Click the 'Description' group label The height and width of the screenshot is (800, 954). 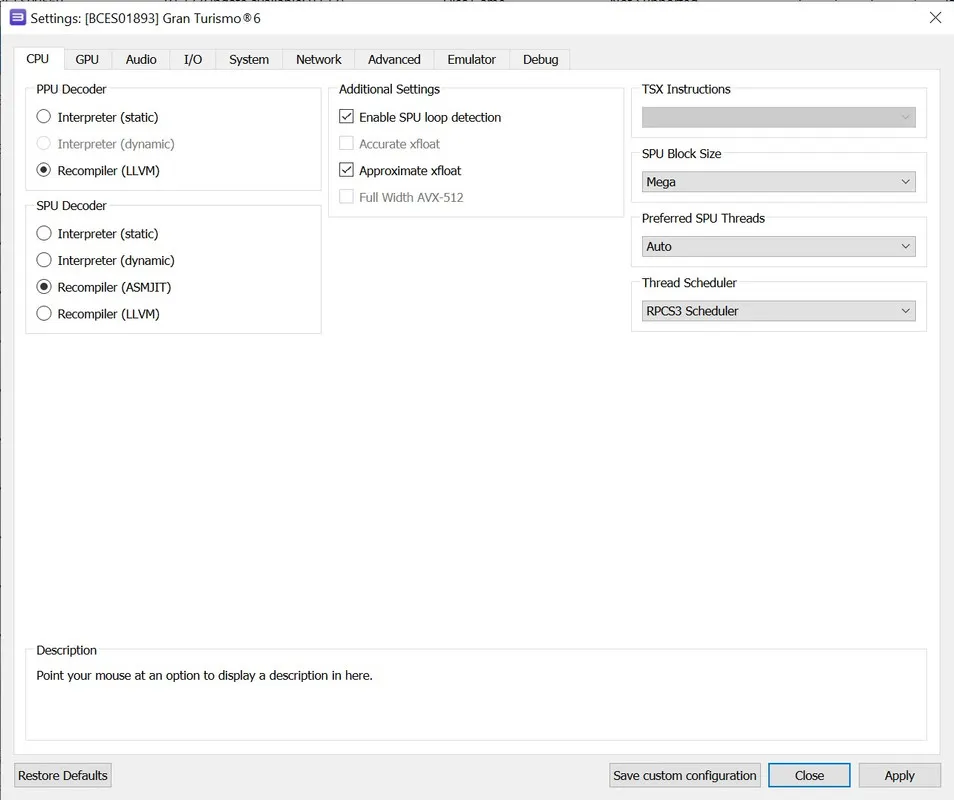coord(66,650)
